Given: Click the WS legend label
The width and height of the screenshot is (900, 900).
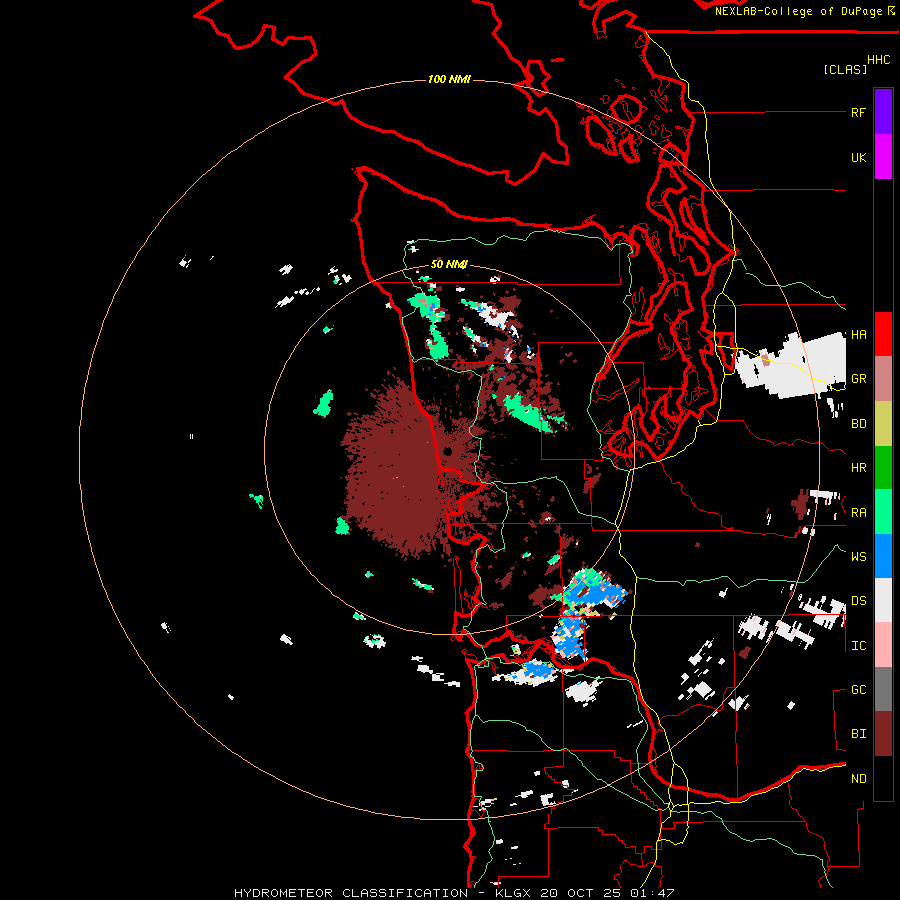Looking at the screenshot, I should (x=858, y=557).
